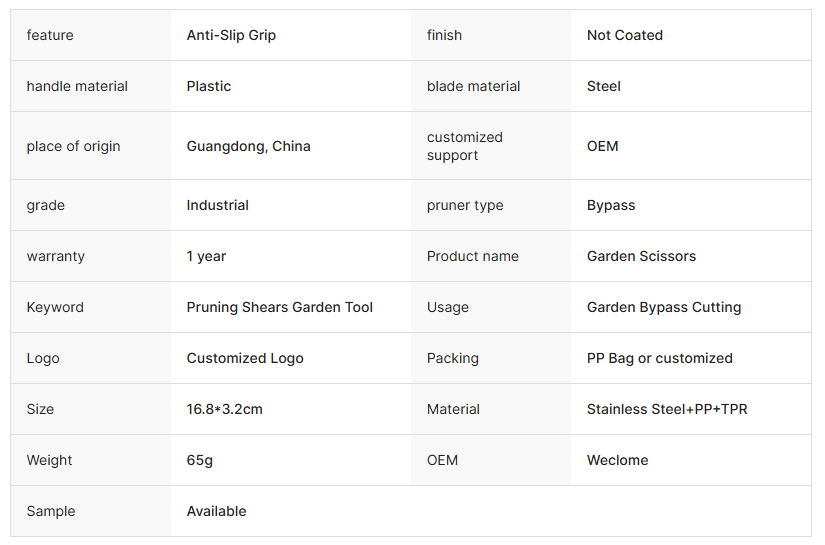Click the 'Garden Bypass Cutting' usage value

(664, 307)
